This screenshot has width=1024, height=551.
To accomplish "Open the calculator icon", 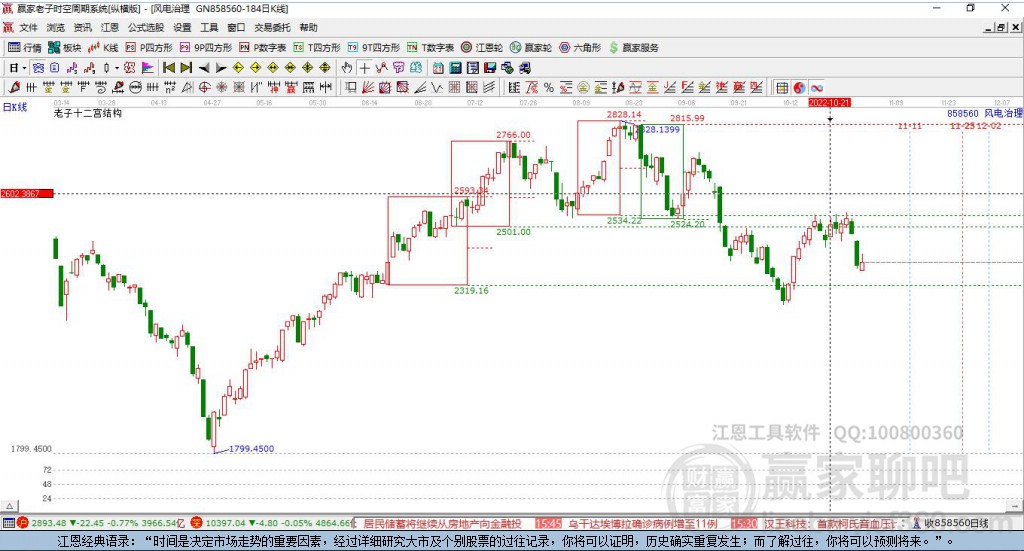I will click(x=456, y=68).
